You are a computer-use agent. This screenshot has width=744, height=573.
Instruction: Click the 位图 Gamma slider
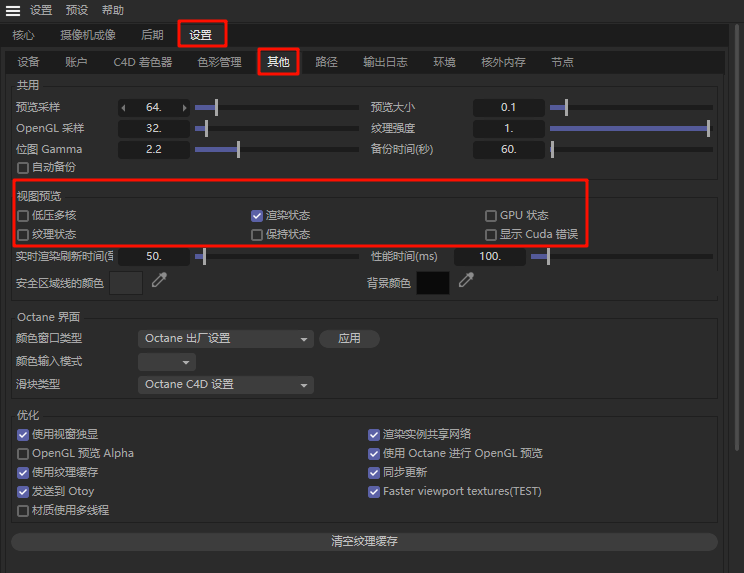tap(238, 149)
